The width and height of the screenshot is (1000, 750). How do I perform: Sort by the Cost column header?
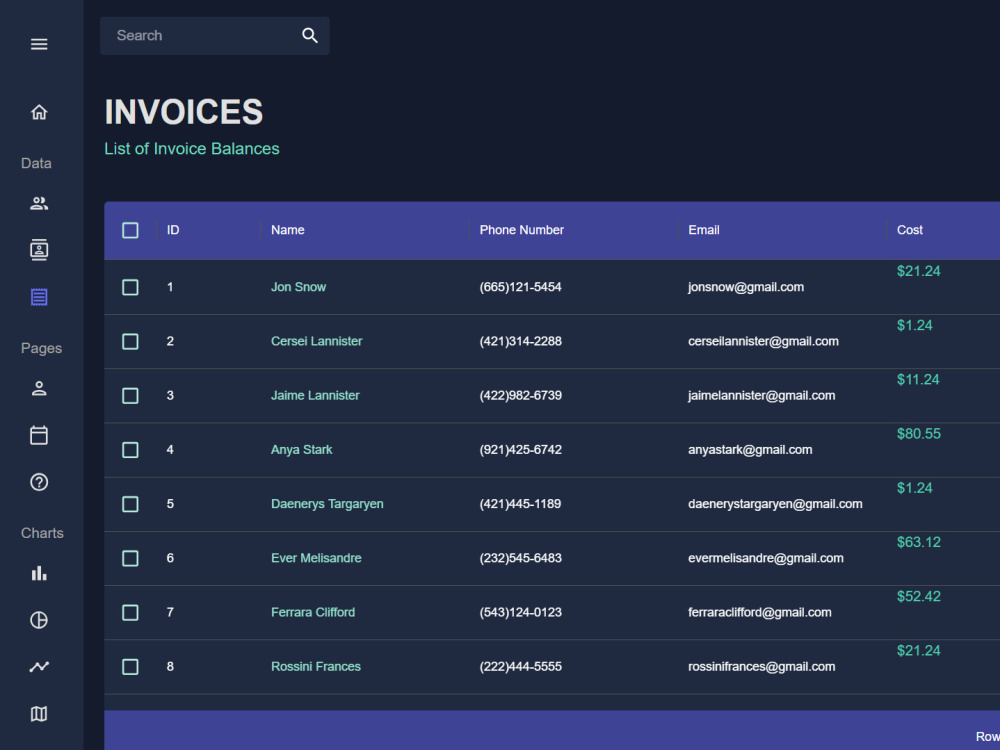[x=910, y=230]
